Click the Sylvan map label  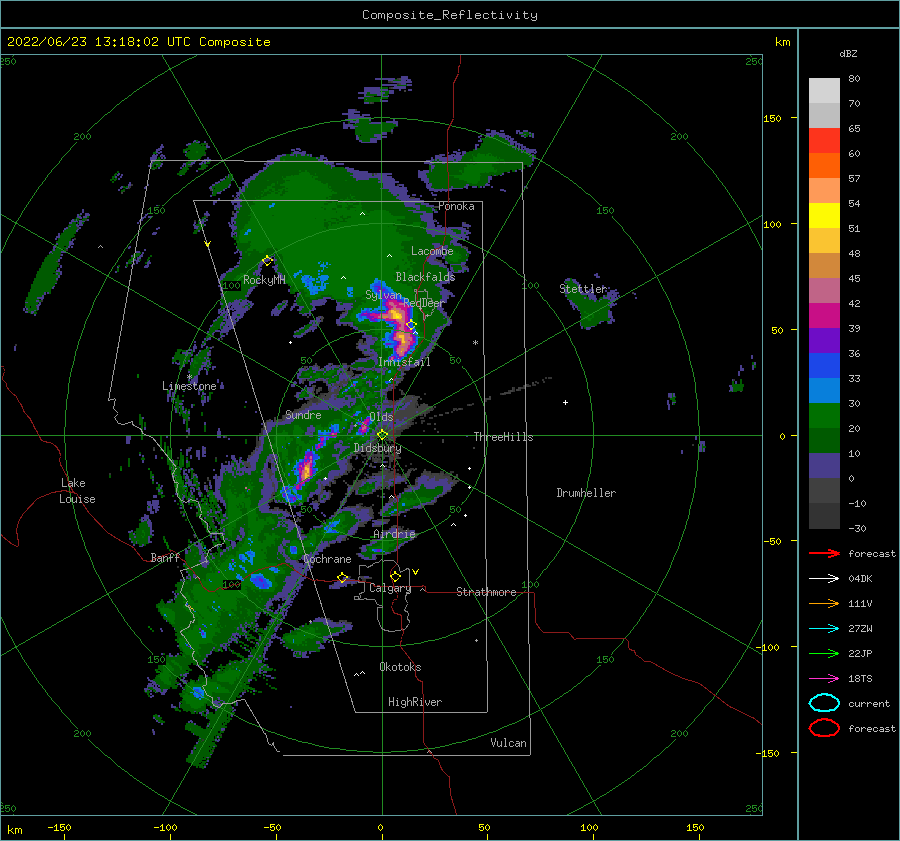pyautogui.click(x=383, y=295)
